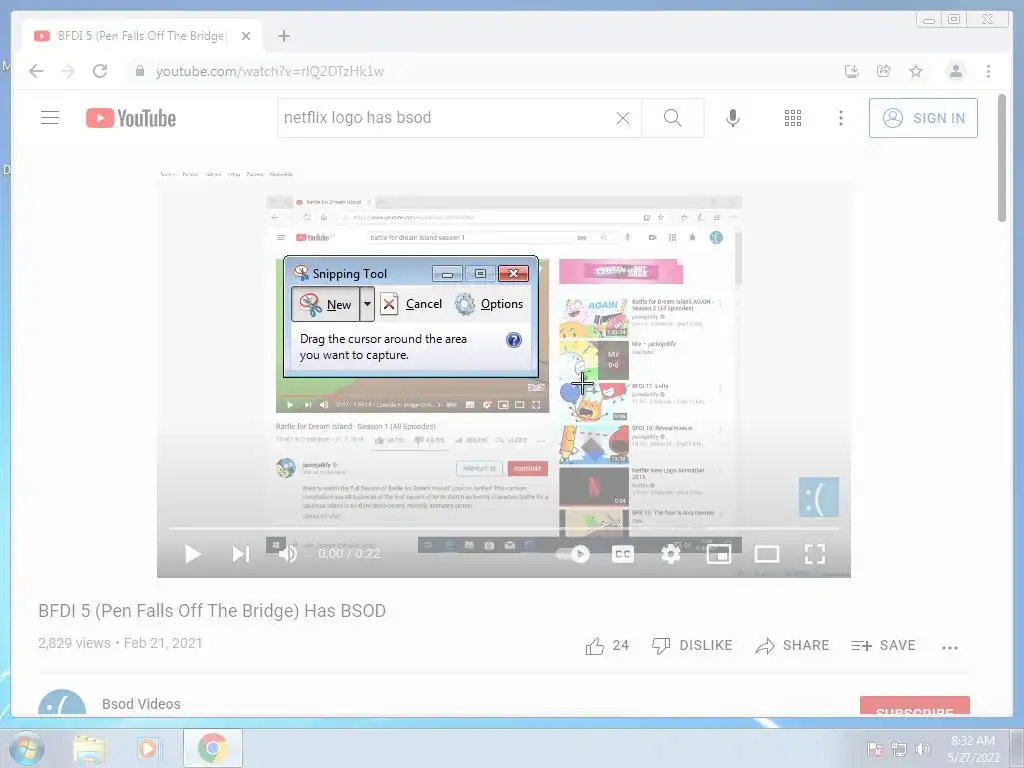The height and width of the screenshot is (768, 1024).
Task: Click the SUBSCRIBE button
Action: 914,706
